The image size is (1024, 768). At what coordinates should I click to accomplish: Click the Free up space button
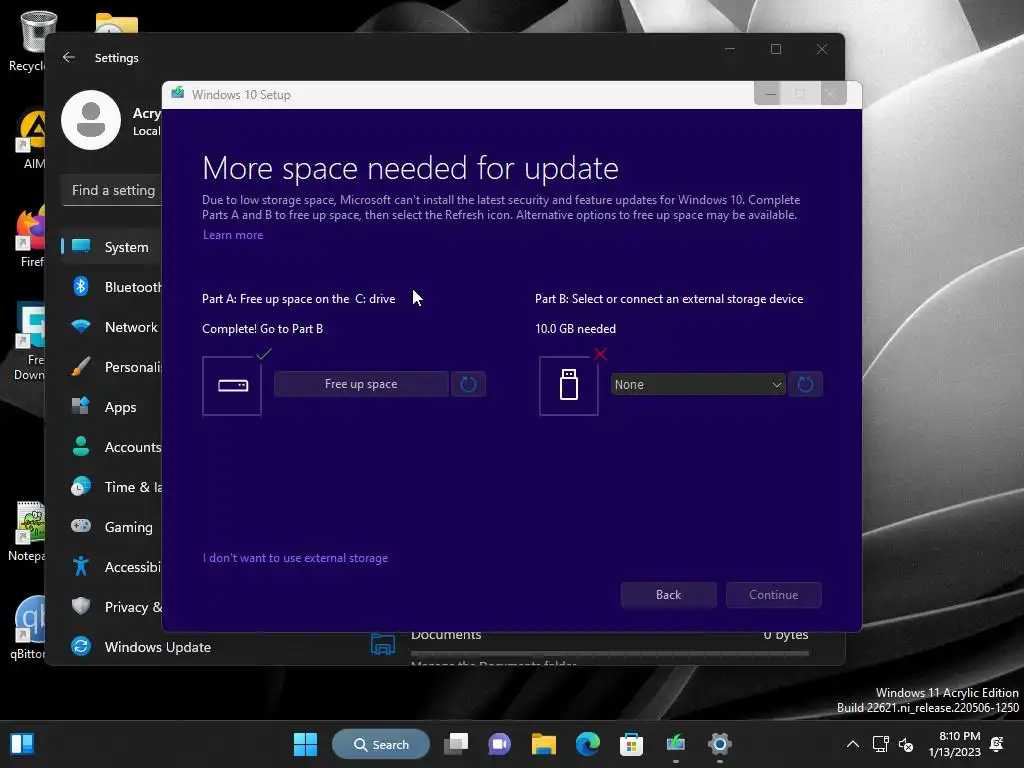point(361,384)
